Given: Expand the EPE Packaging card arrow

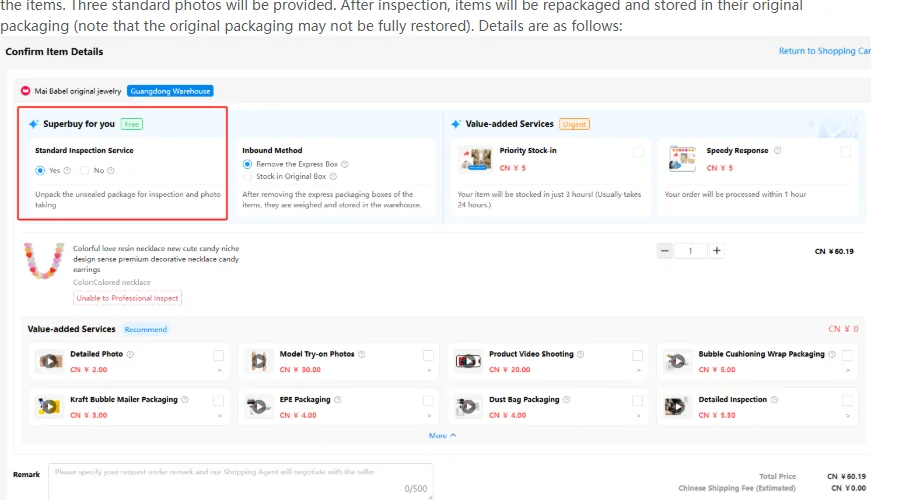Looking at the screenshot, I should pos(429,416).
